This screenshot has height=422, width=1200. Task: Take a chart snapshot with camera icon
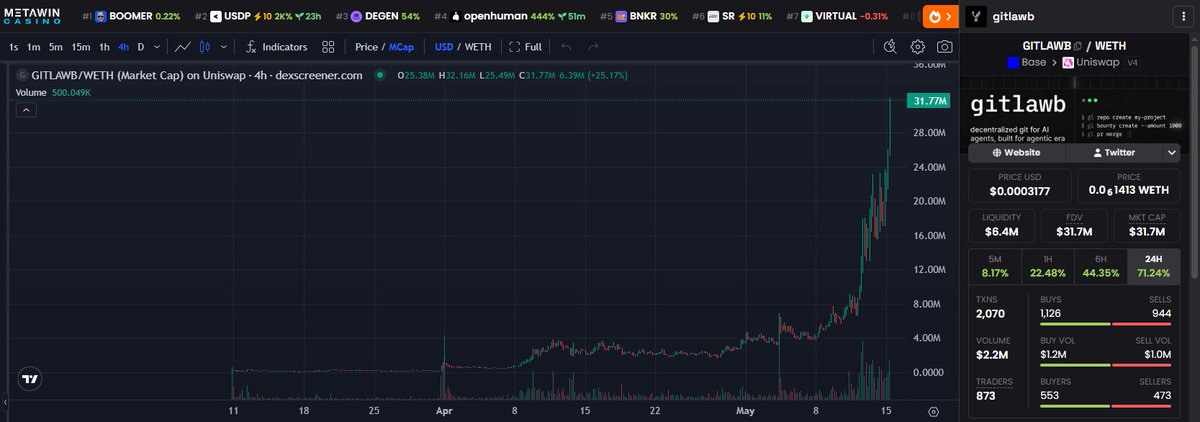[x=944, y=47]
